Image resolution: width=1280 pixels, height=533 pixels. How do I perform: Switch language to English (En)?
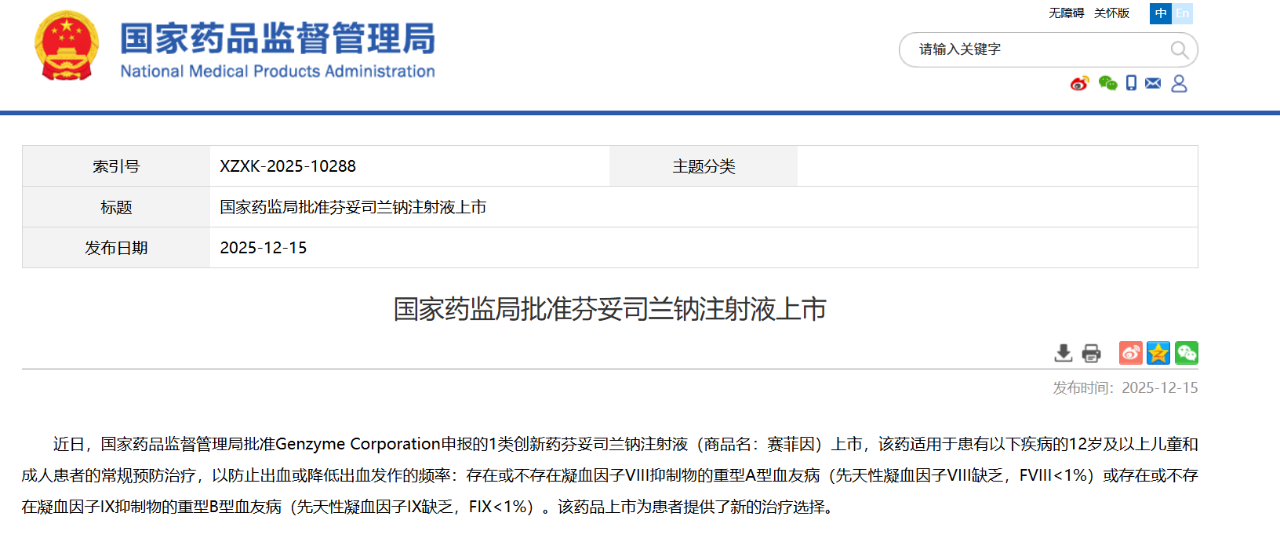point(1183,13)
